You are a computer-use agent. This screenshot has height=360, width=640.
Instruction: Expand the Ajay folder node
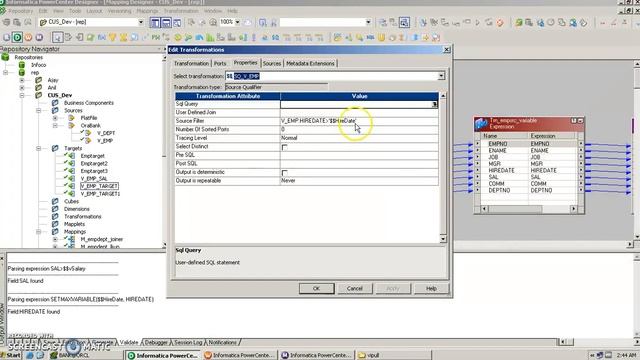tap(22, 80)
